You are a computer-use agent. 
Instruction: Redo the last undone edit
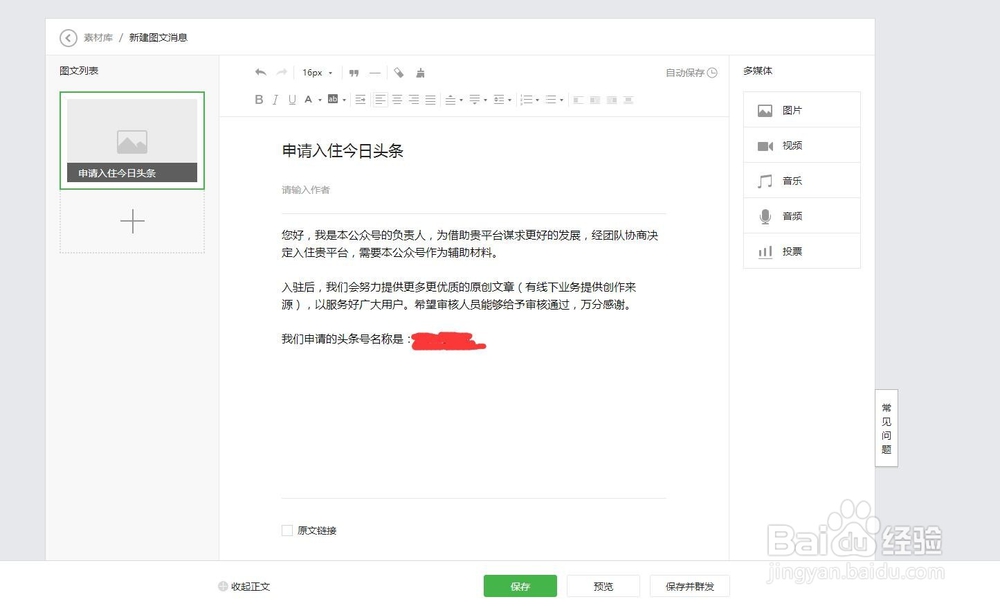coord(281,72)
